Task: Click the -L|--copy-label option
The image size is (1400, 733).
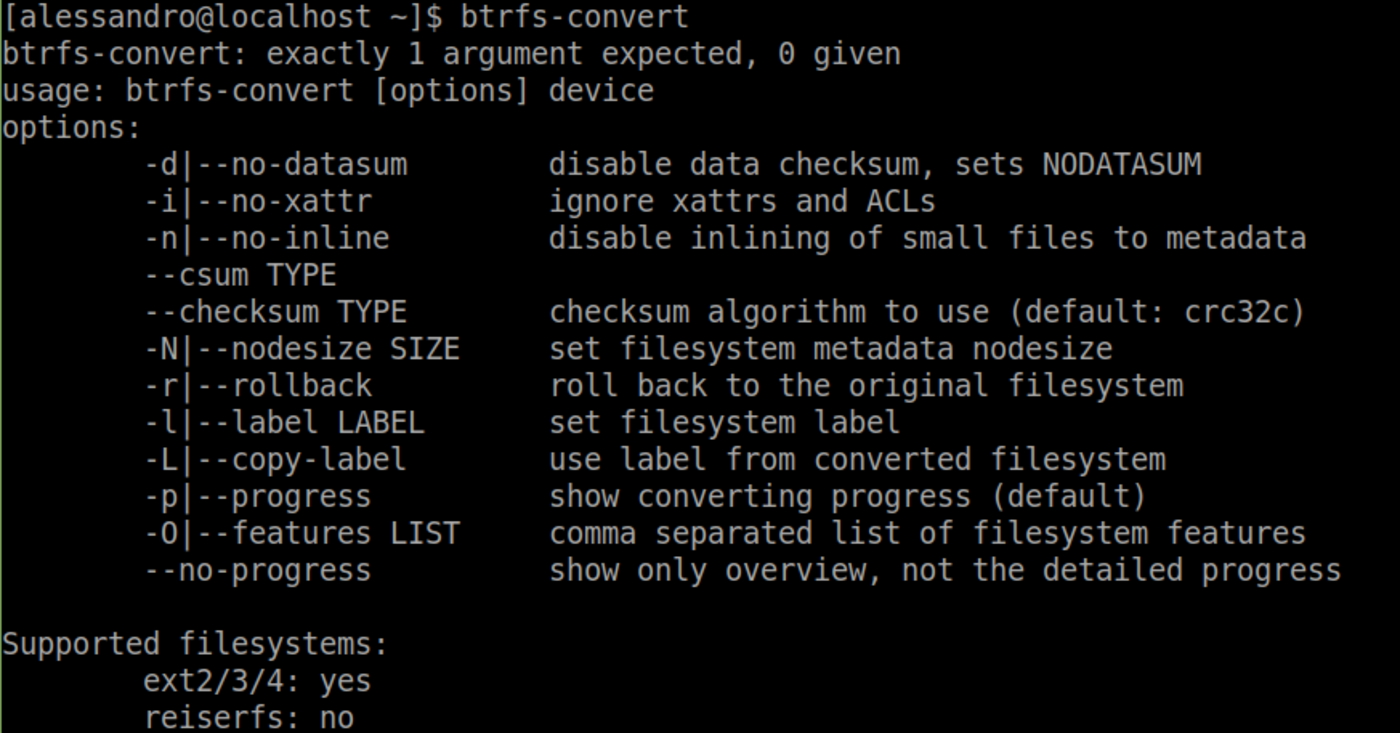Action: coord(276,460)
